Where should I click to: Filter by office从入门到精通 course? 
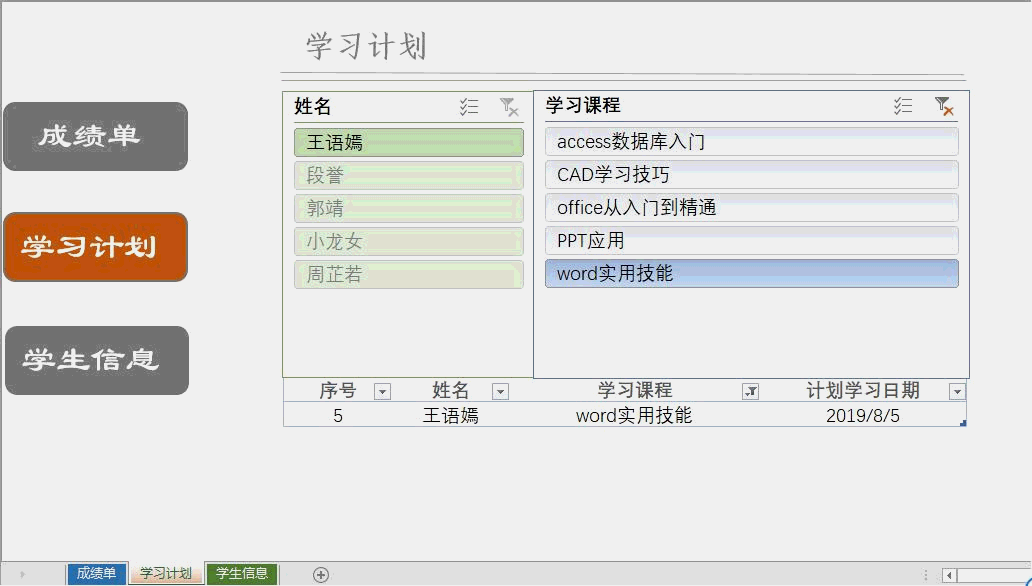click(752, 207)
